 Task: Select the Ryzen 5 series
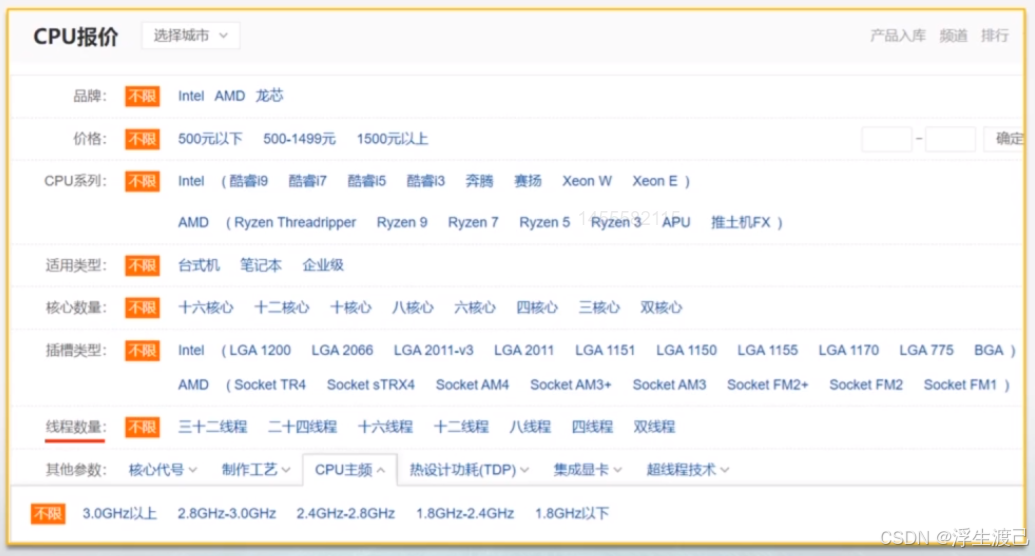(x=545, y=223)
